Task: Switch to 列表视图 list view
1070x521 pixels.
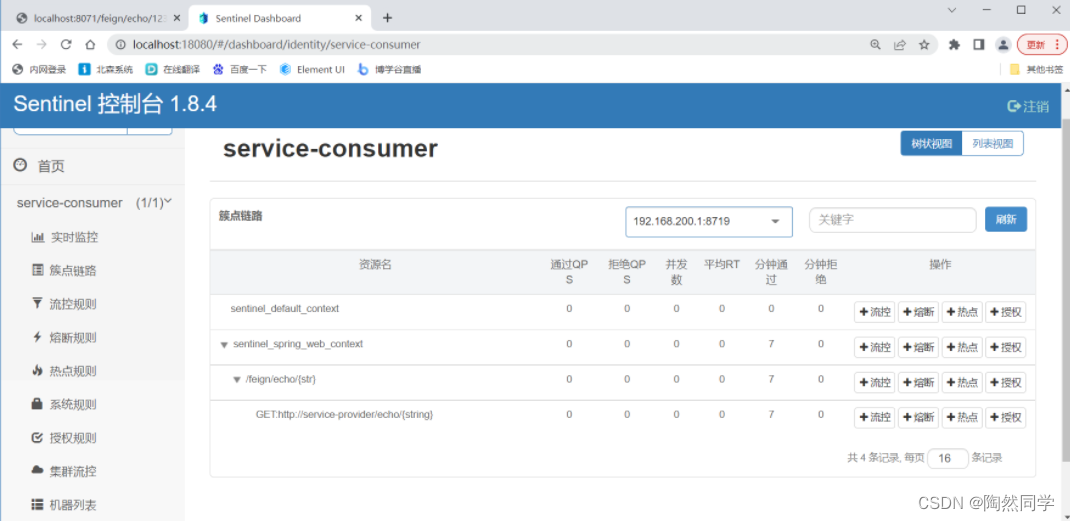Action: tap(993, 143)
